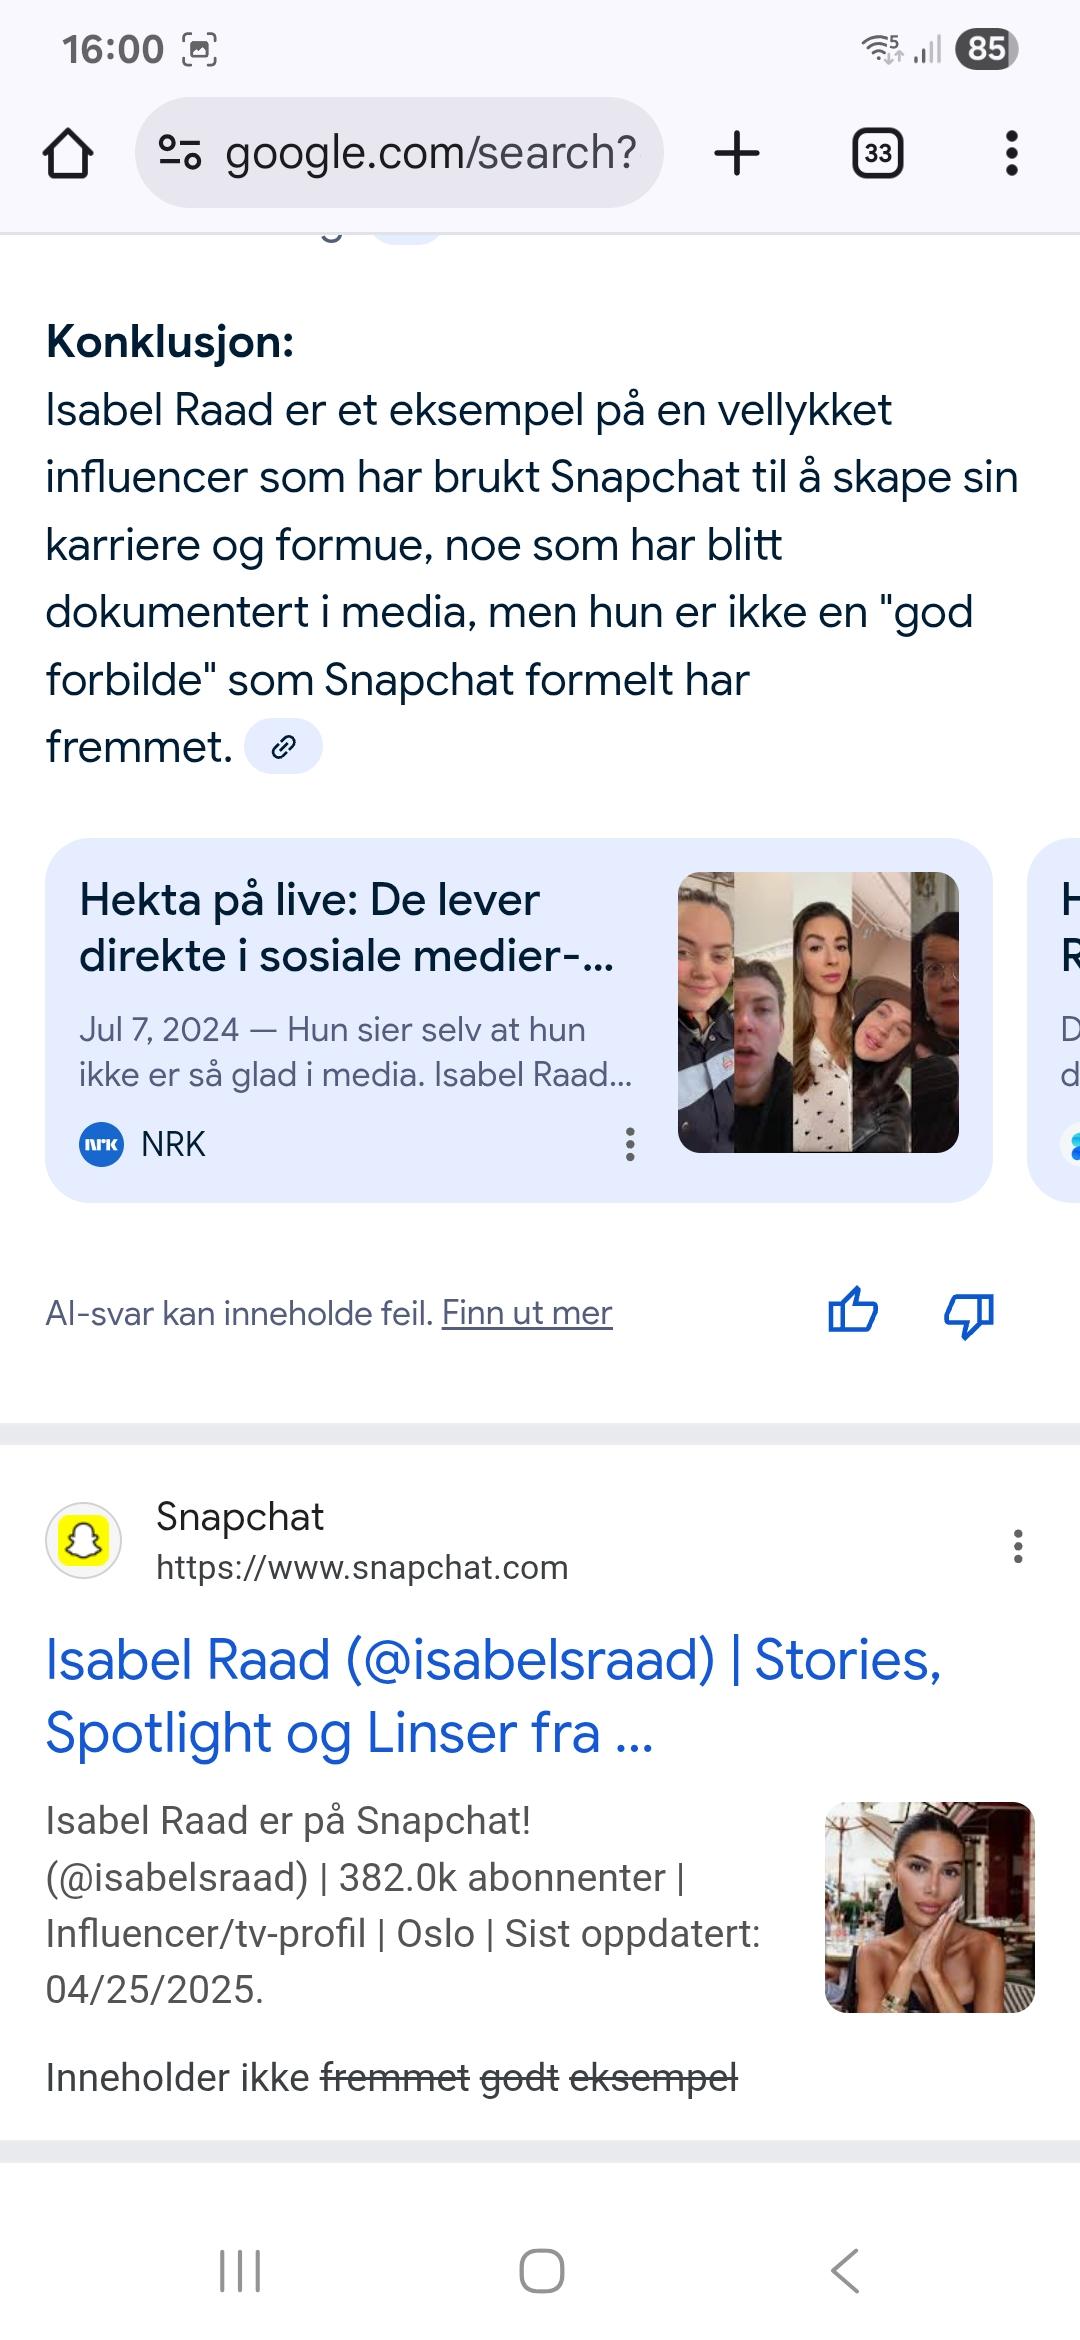Open NRK article 'Hekta på live'
The image size is (1080, 2340).
(346, 928)
